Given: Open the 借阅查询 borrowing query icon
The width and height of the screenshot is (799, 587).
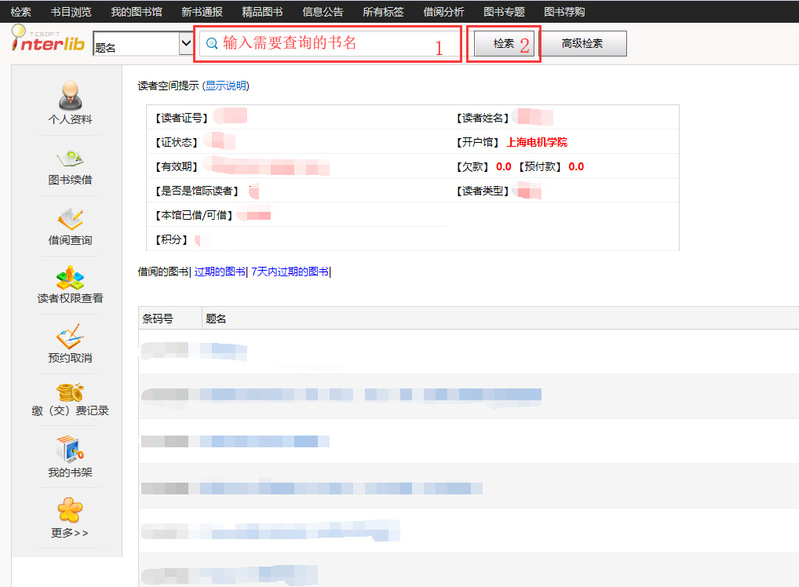Looking at the screenshot, I should tap(69, 218).
